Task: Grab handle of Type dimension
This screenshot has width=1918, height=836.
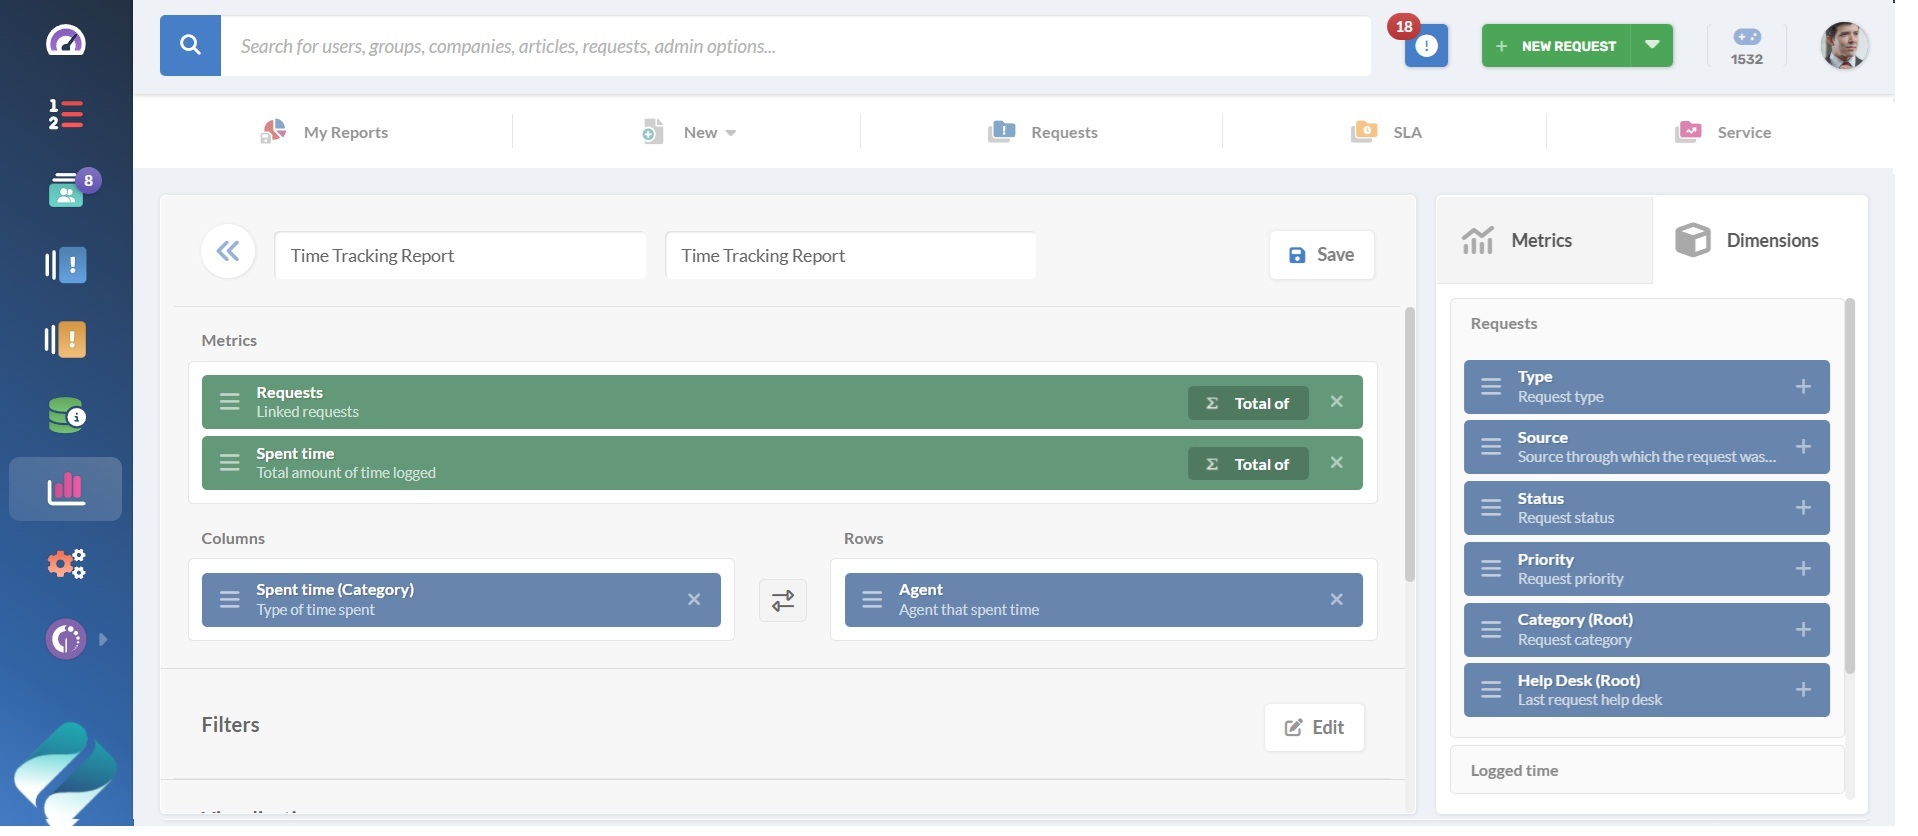Action: tap(1491, 387)
